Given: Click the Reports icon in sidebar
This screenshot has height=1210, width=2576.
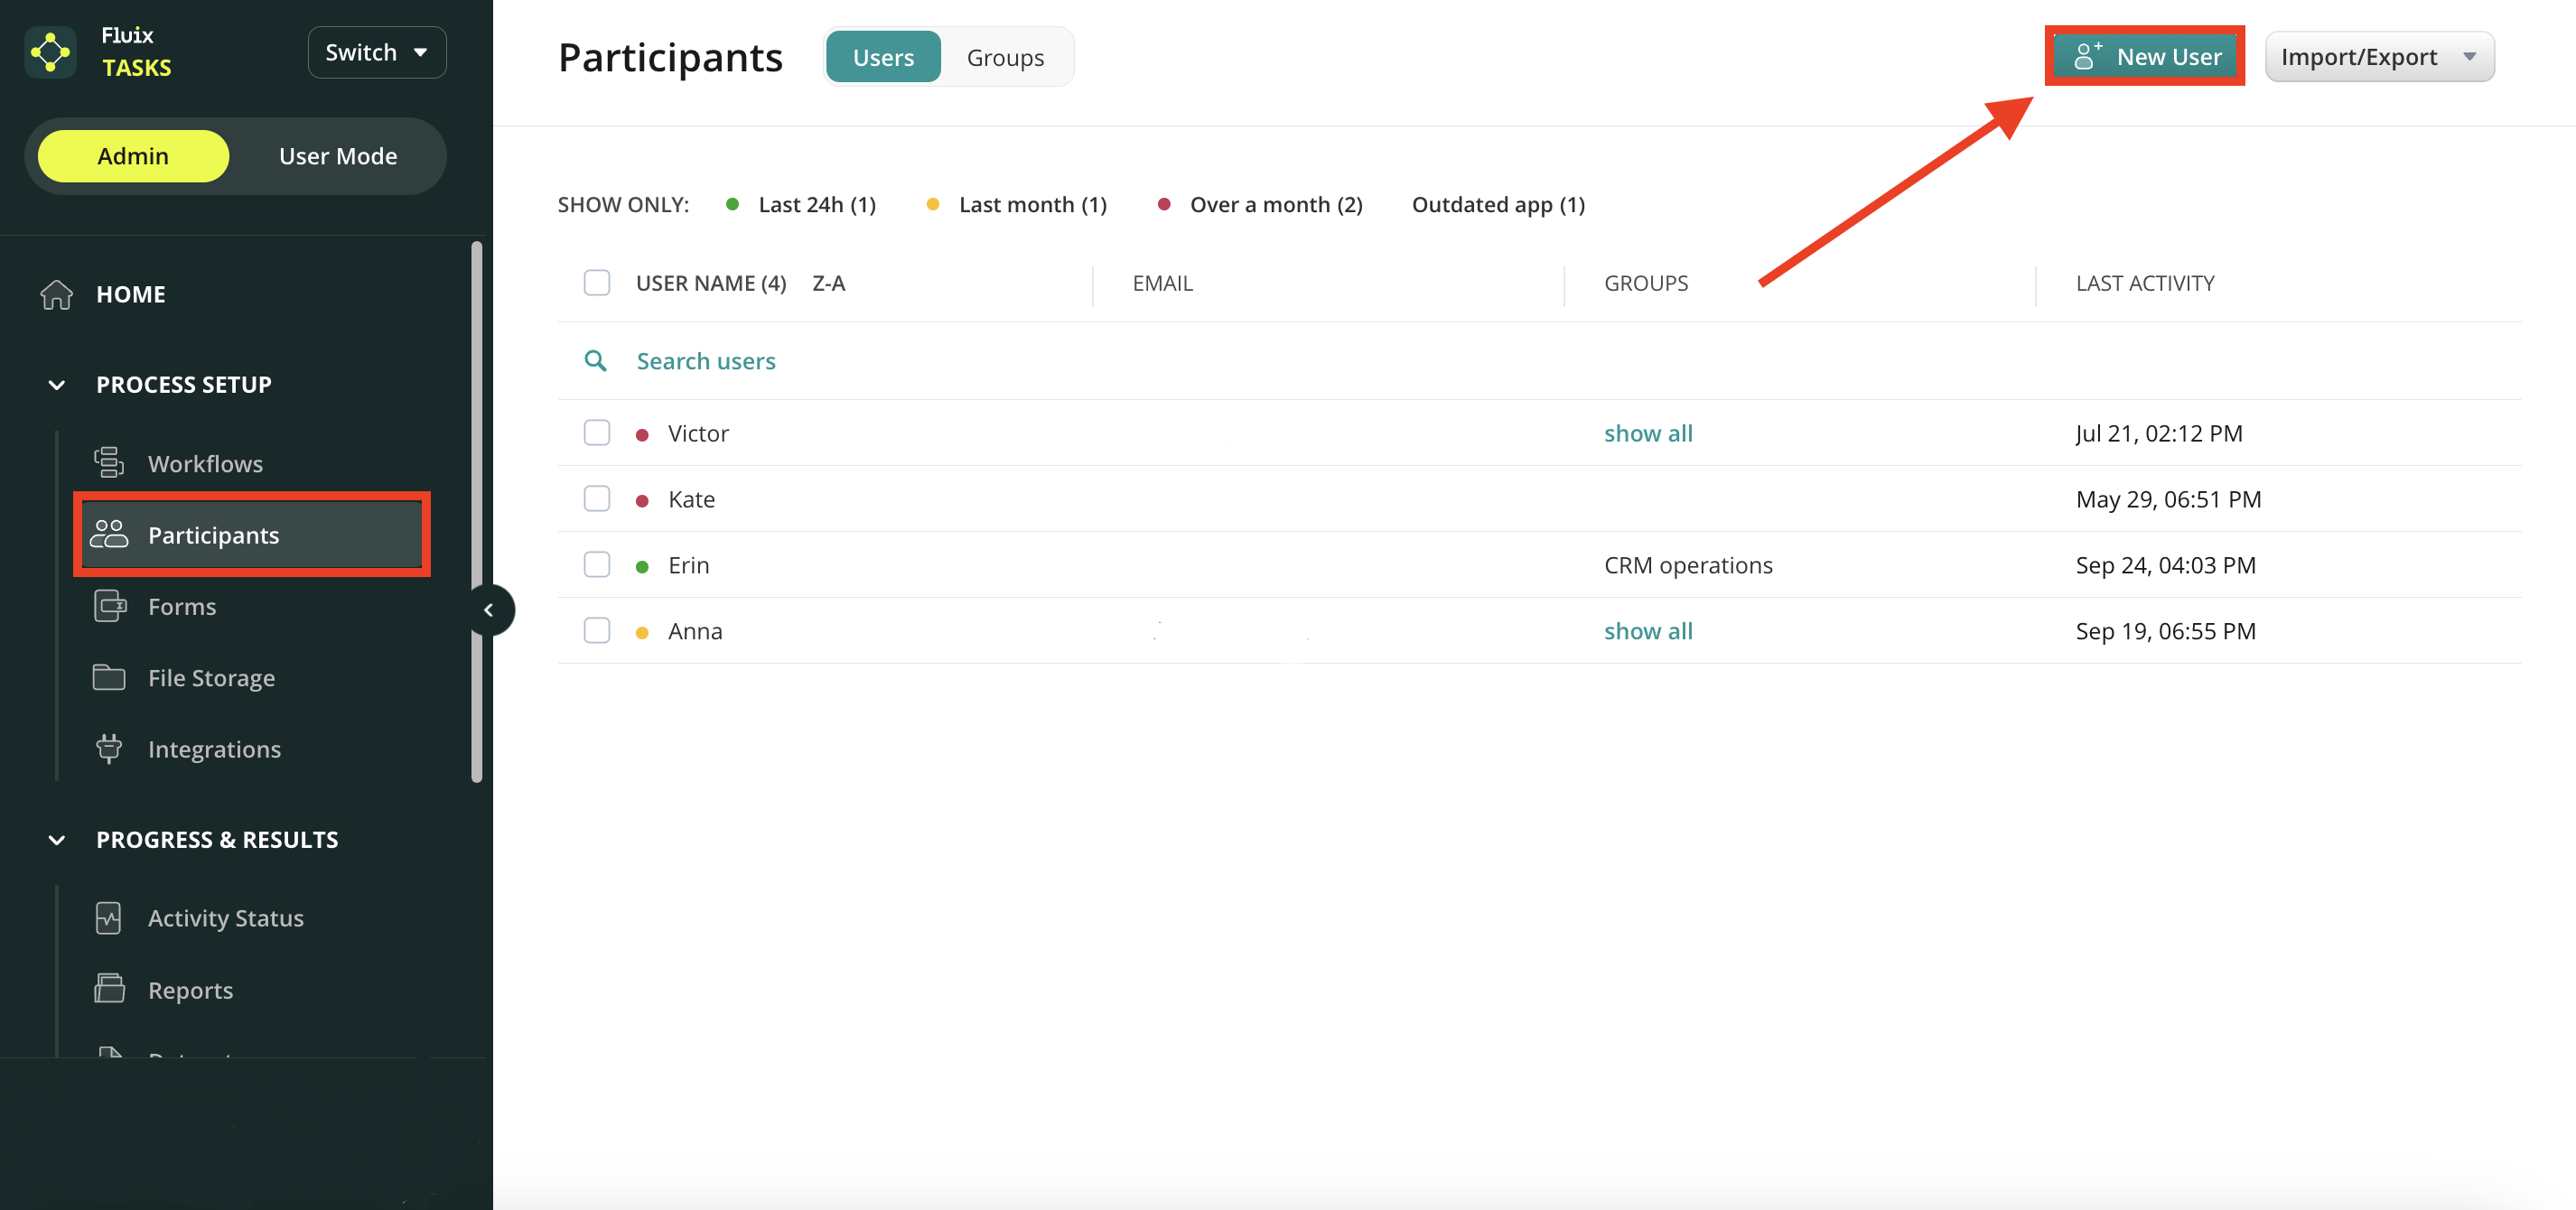Looking at the screenshot, I should [109, 989].
